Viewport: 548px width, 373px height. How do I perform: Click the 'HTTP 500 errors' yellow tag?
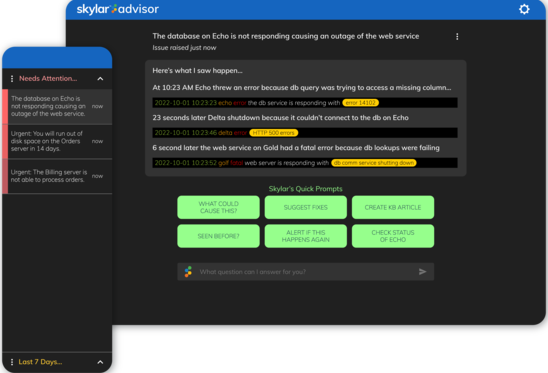click(273, 133)
